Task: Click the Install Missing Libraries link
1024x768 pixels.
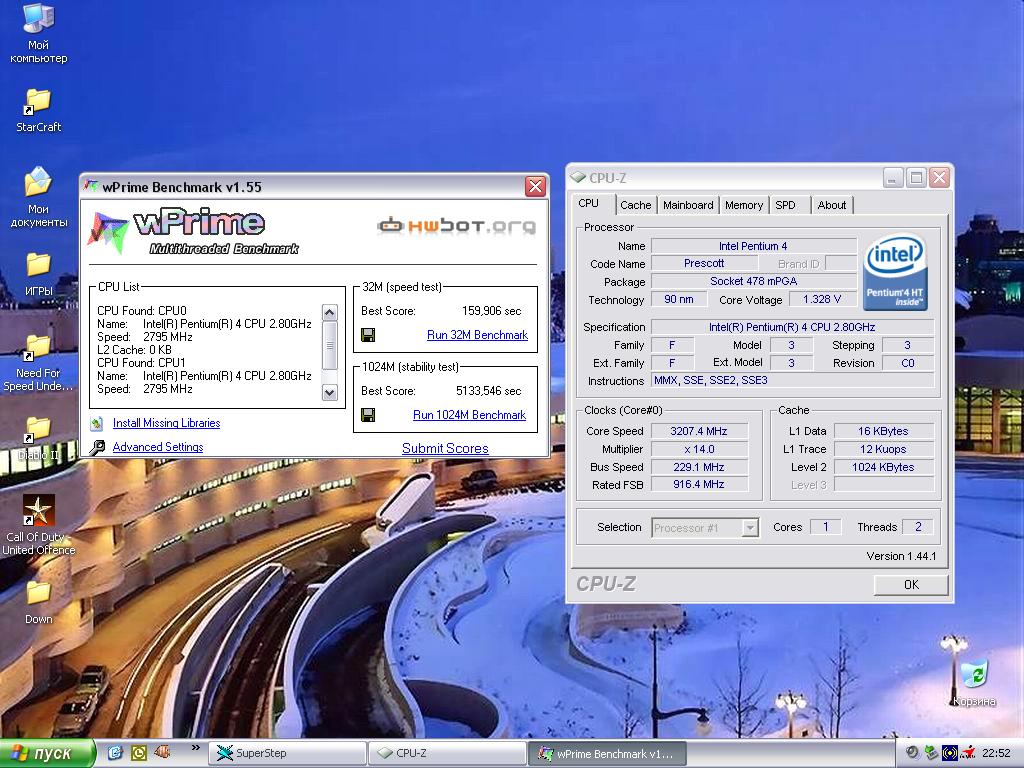Action: [167, 423]
